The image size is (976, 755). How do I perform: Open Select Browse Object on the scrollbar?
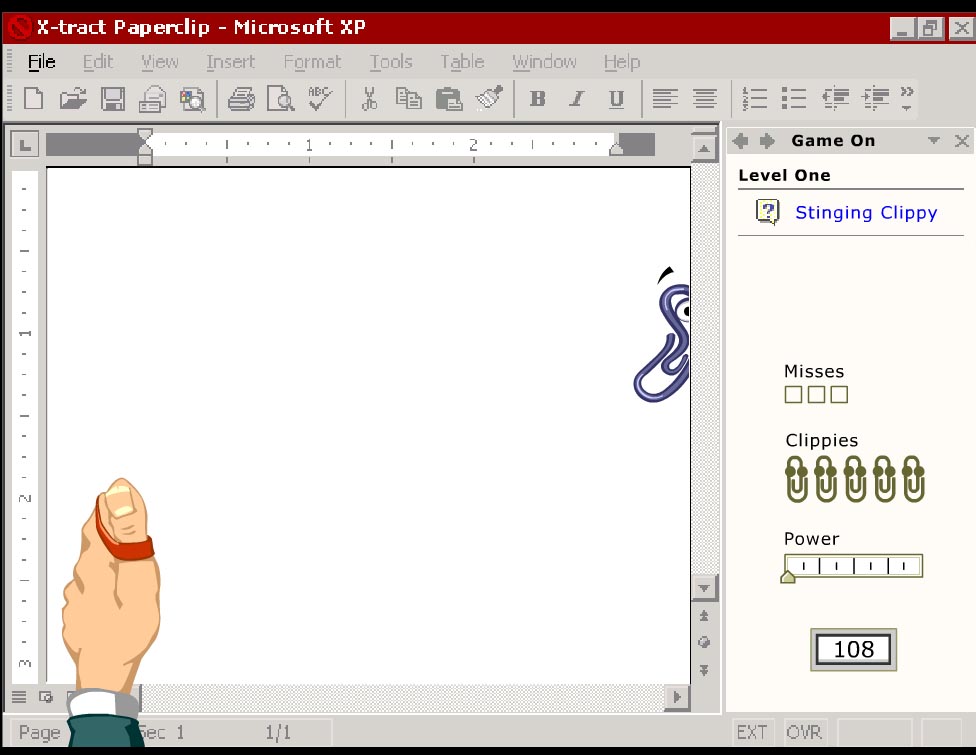pyautogui.click(x=703, y=640)
